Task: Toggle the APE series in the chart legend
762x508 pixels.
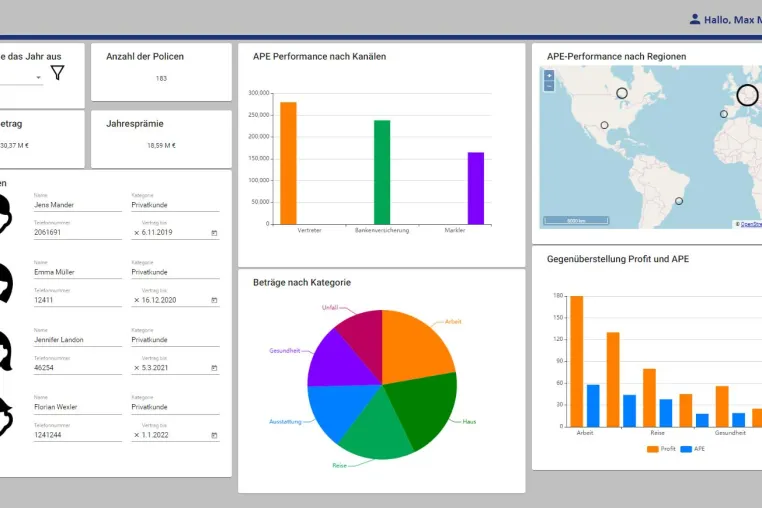Action: coord(693,449)
